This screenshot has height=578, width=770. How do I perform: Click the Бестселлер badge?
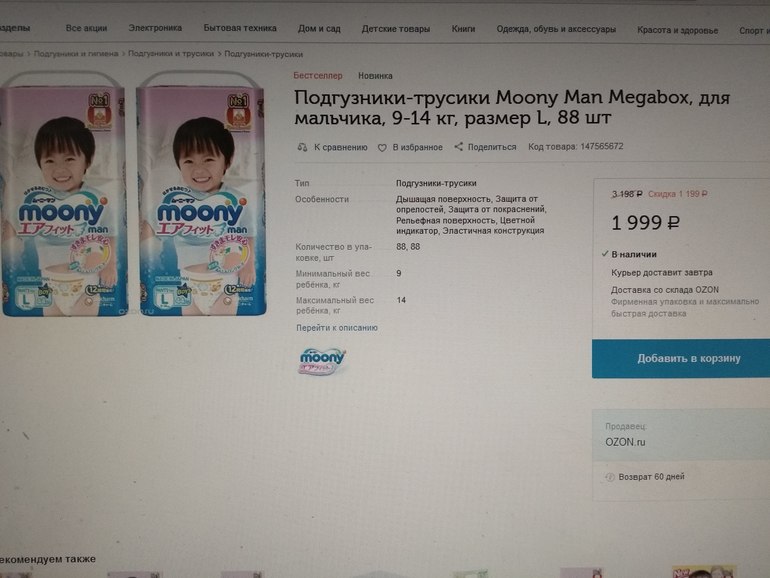click(317, 76)
